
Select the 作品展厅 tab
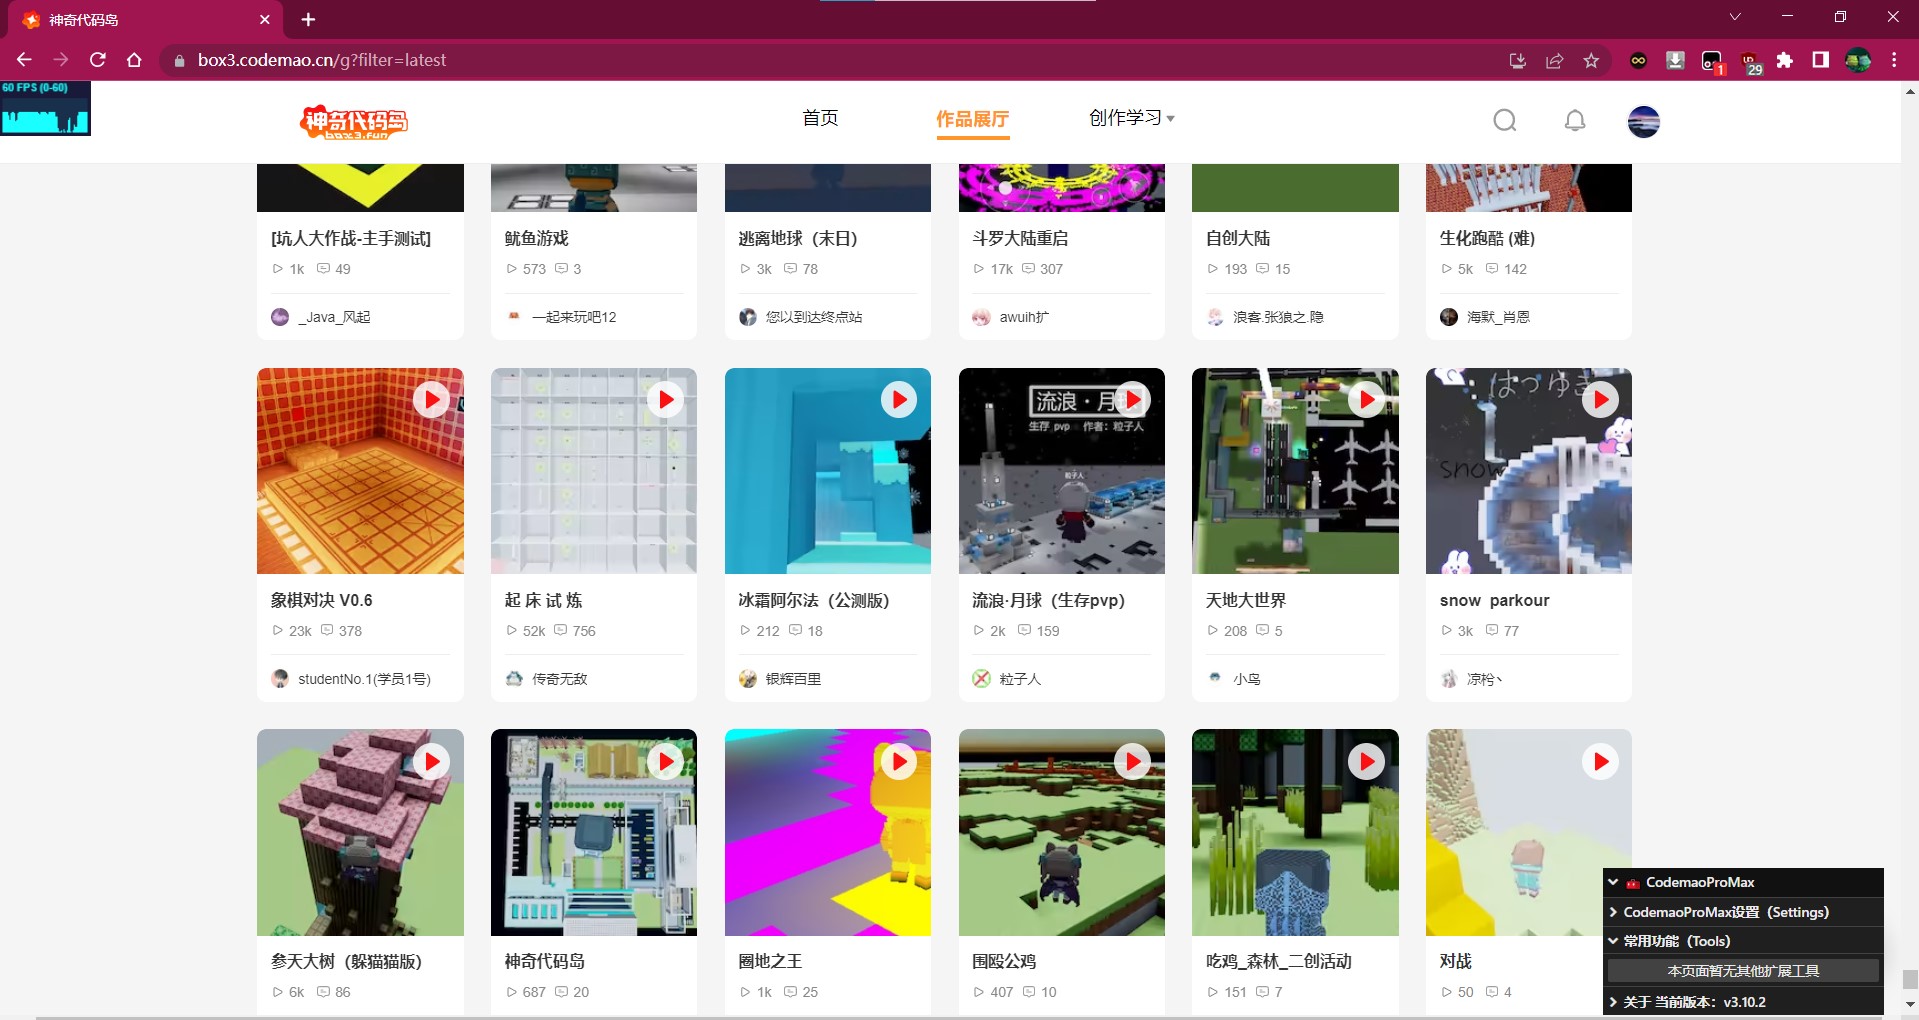pyautogui.click(x=972, y=120)
